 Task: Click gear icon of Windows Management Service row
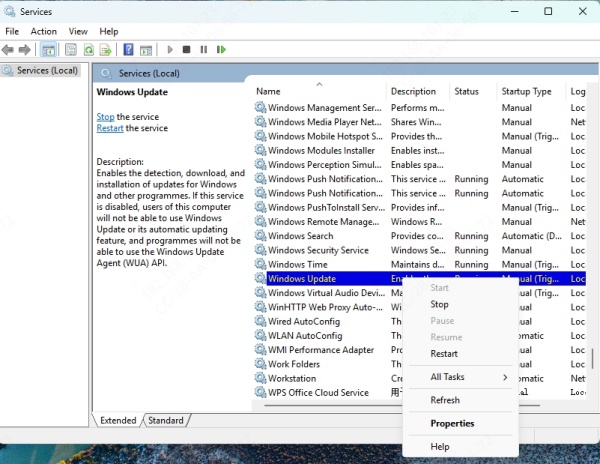click(x=260, y=107)
